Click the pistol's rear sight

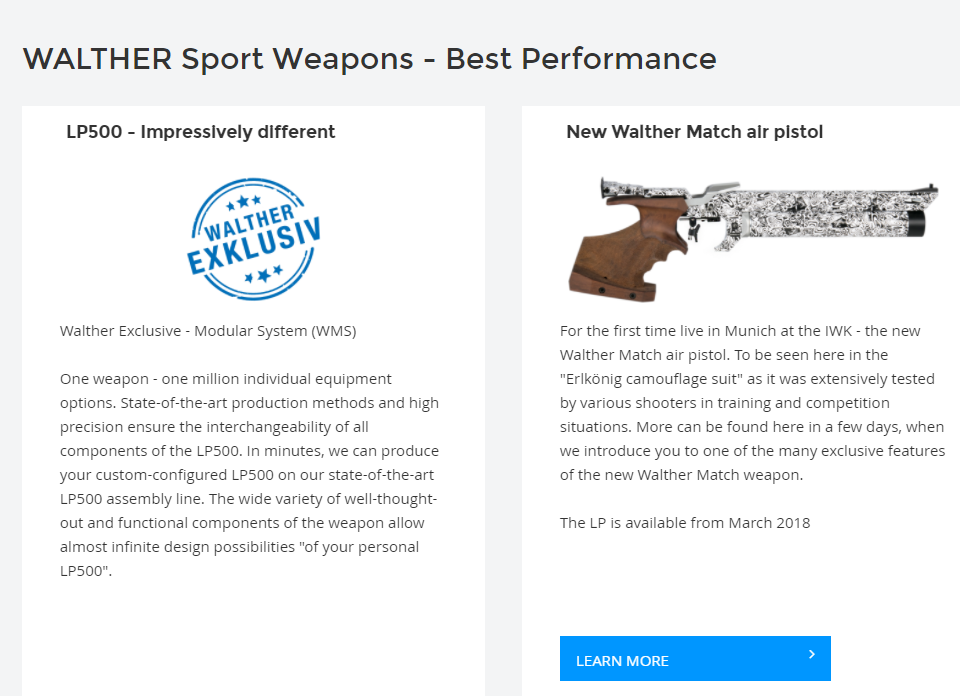[605, 186]
